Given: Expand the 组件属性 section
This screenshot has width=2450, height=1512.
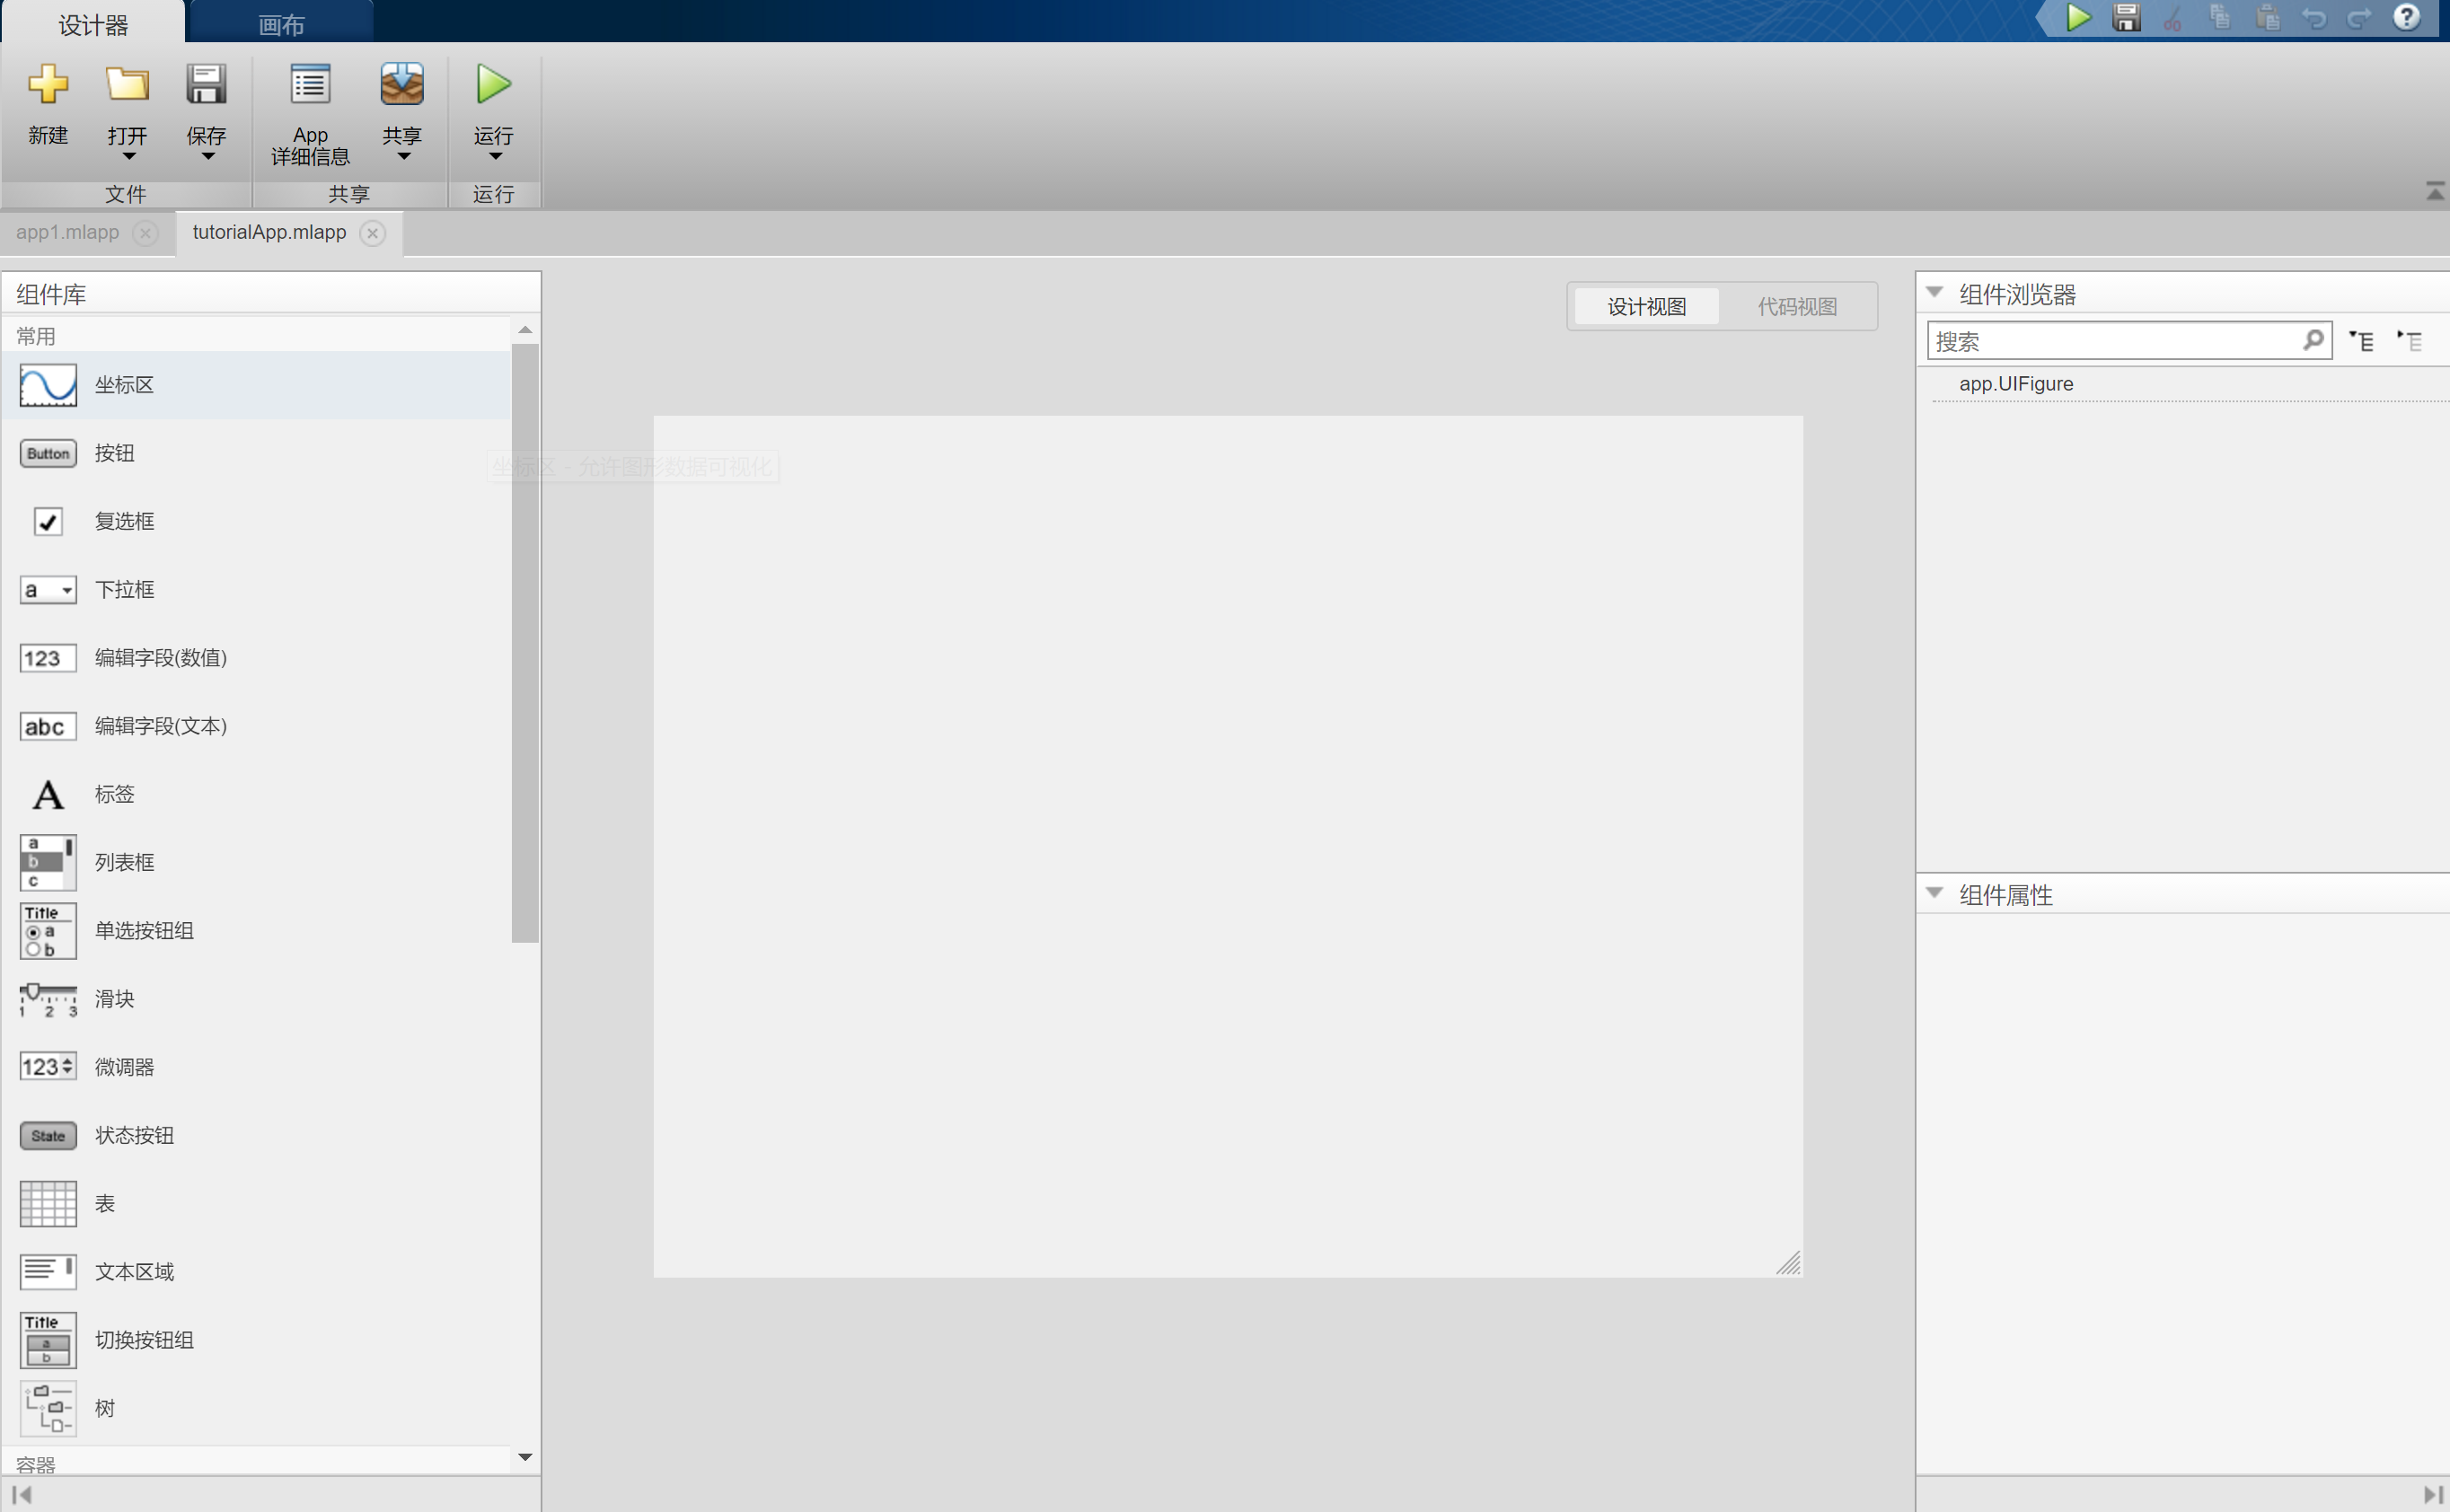Looking at the screenshot, I should point(1936,893).
